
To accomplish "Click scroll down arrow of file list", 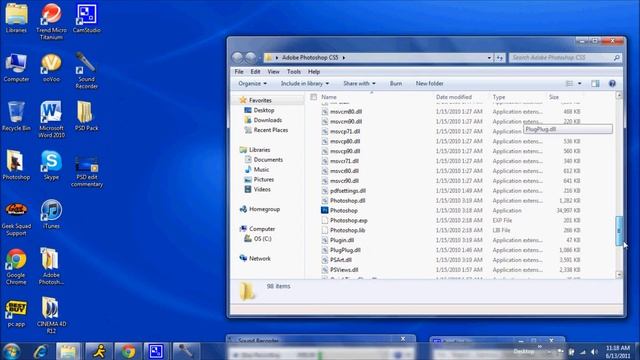I will (619, 275).
